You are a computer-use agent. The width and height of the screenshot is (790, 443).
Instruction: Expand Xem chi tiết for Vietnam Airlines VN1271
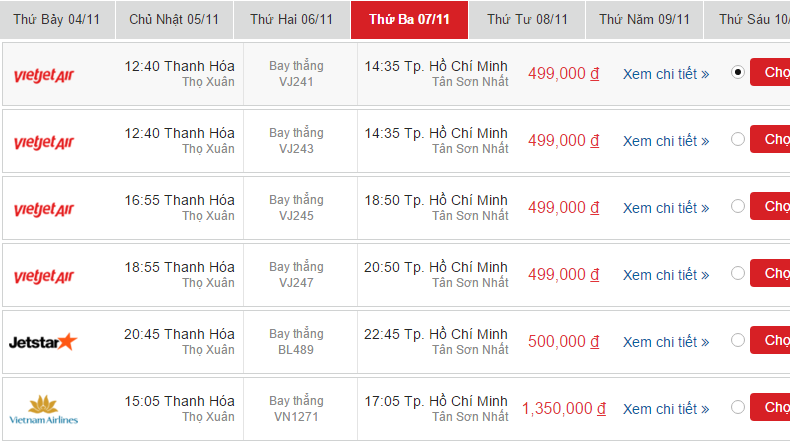pos(666,409)
